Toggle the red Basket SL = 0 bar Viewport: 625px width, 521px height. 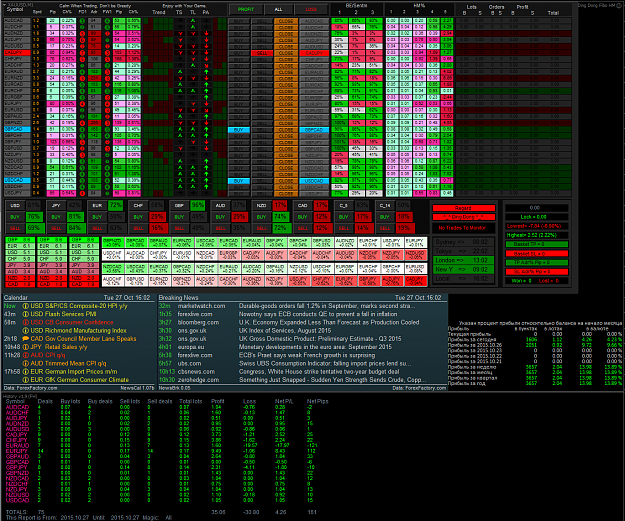tap(537, 254)
